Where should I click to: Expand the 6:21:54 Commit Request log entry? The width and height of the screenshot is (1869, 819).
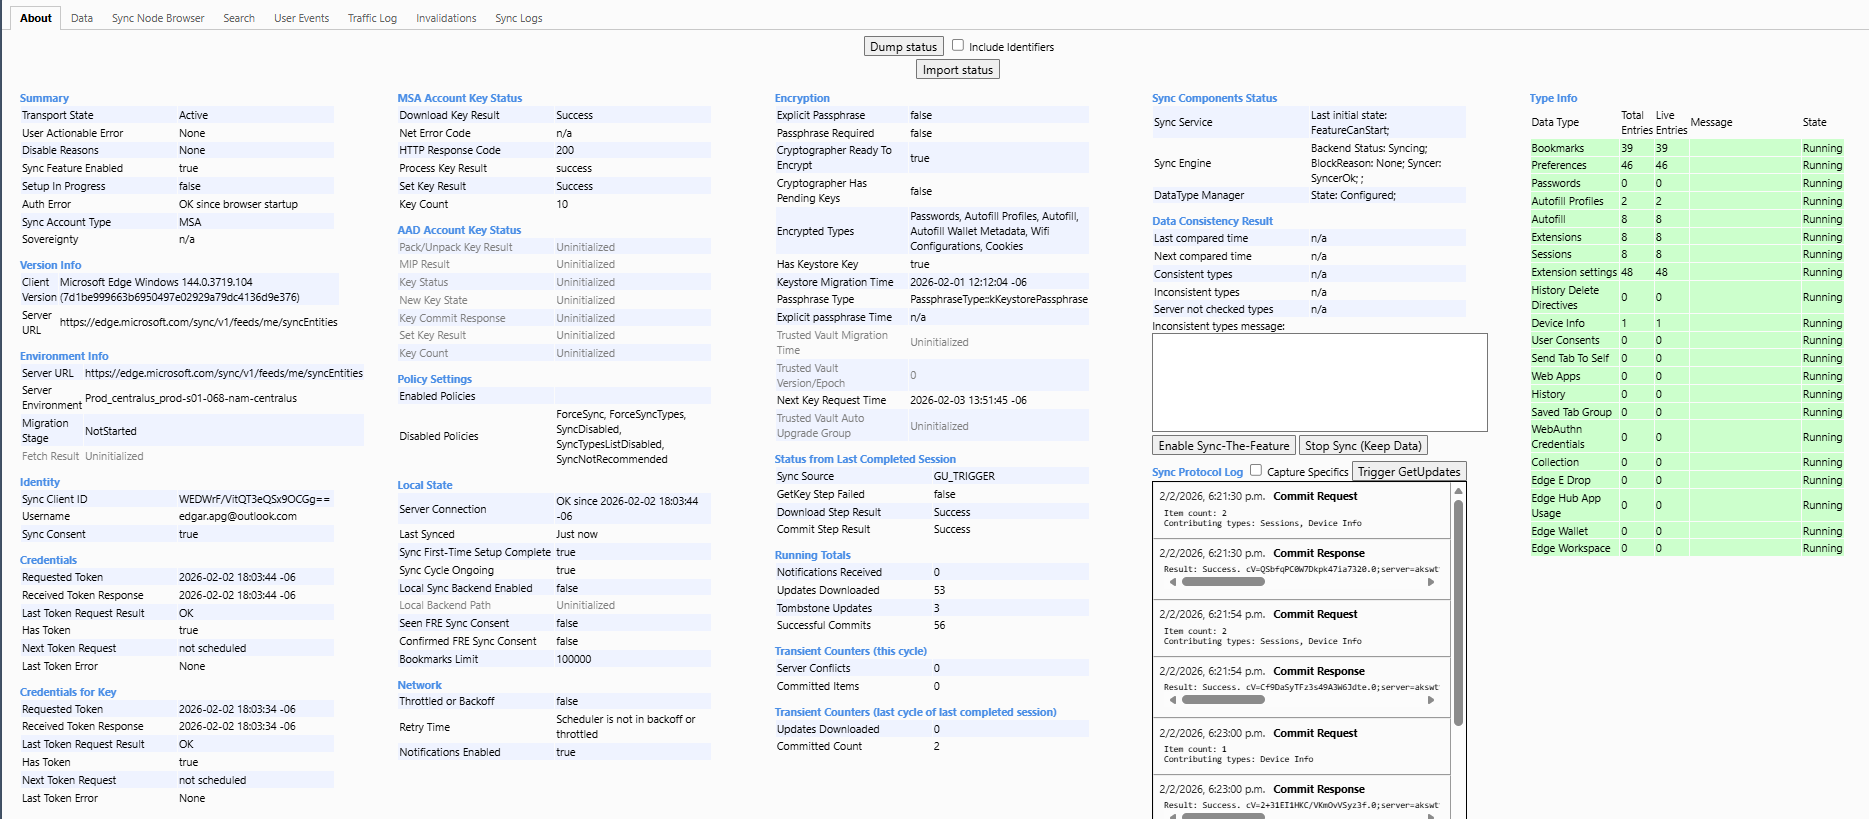click(1301, 628)
